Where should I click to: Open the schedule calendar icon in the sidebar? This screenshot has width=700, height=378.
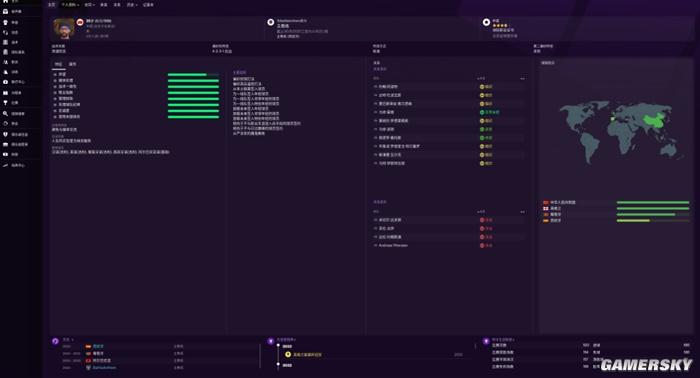[5, 93]
